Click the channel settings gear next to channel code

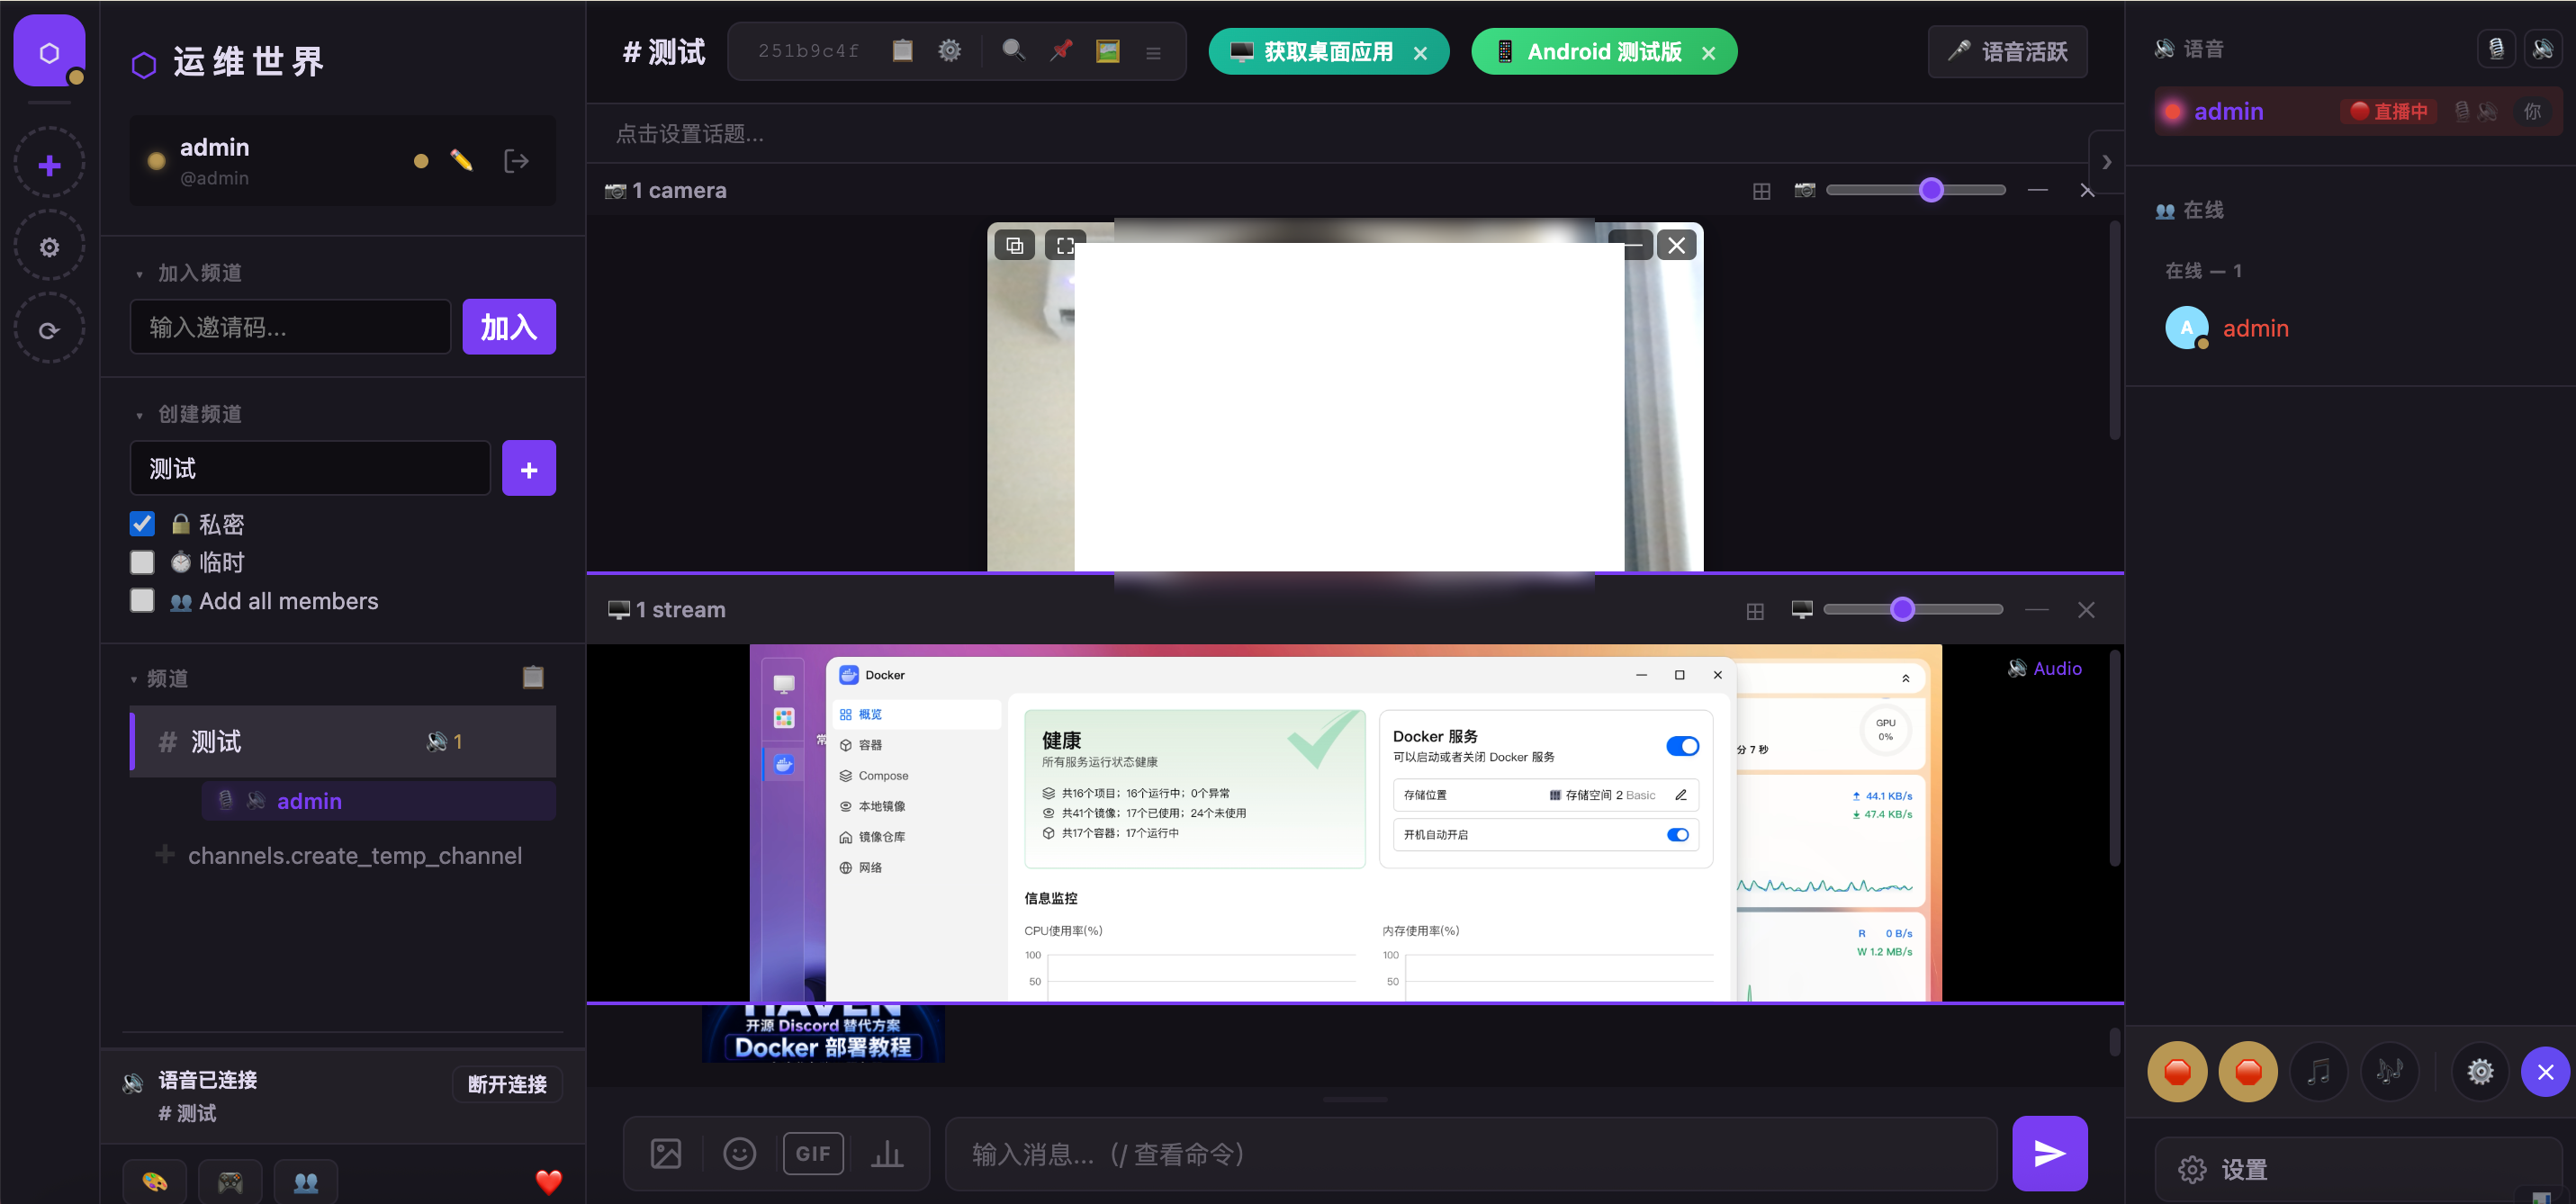[x=949, y=51]
